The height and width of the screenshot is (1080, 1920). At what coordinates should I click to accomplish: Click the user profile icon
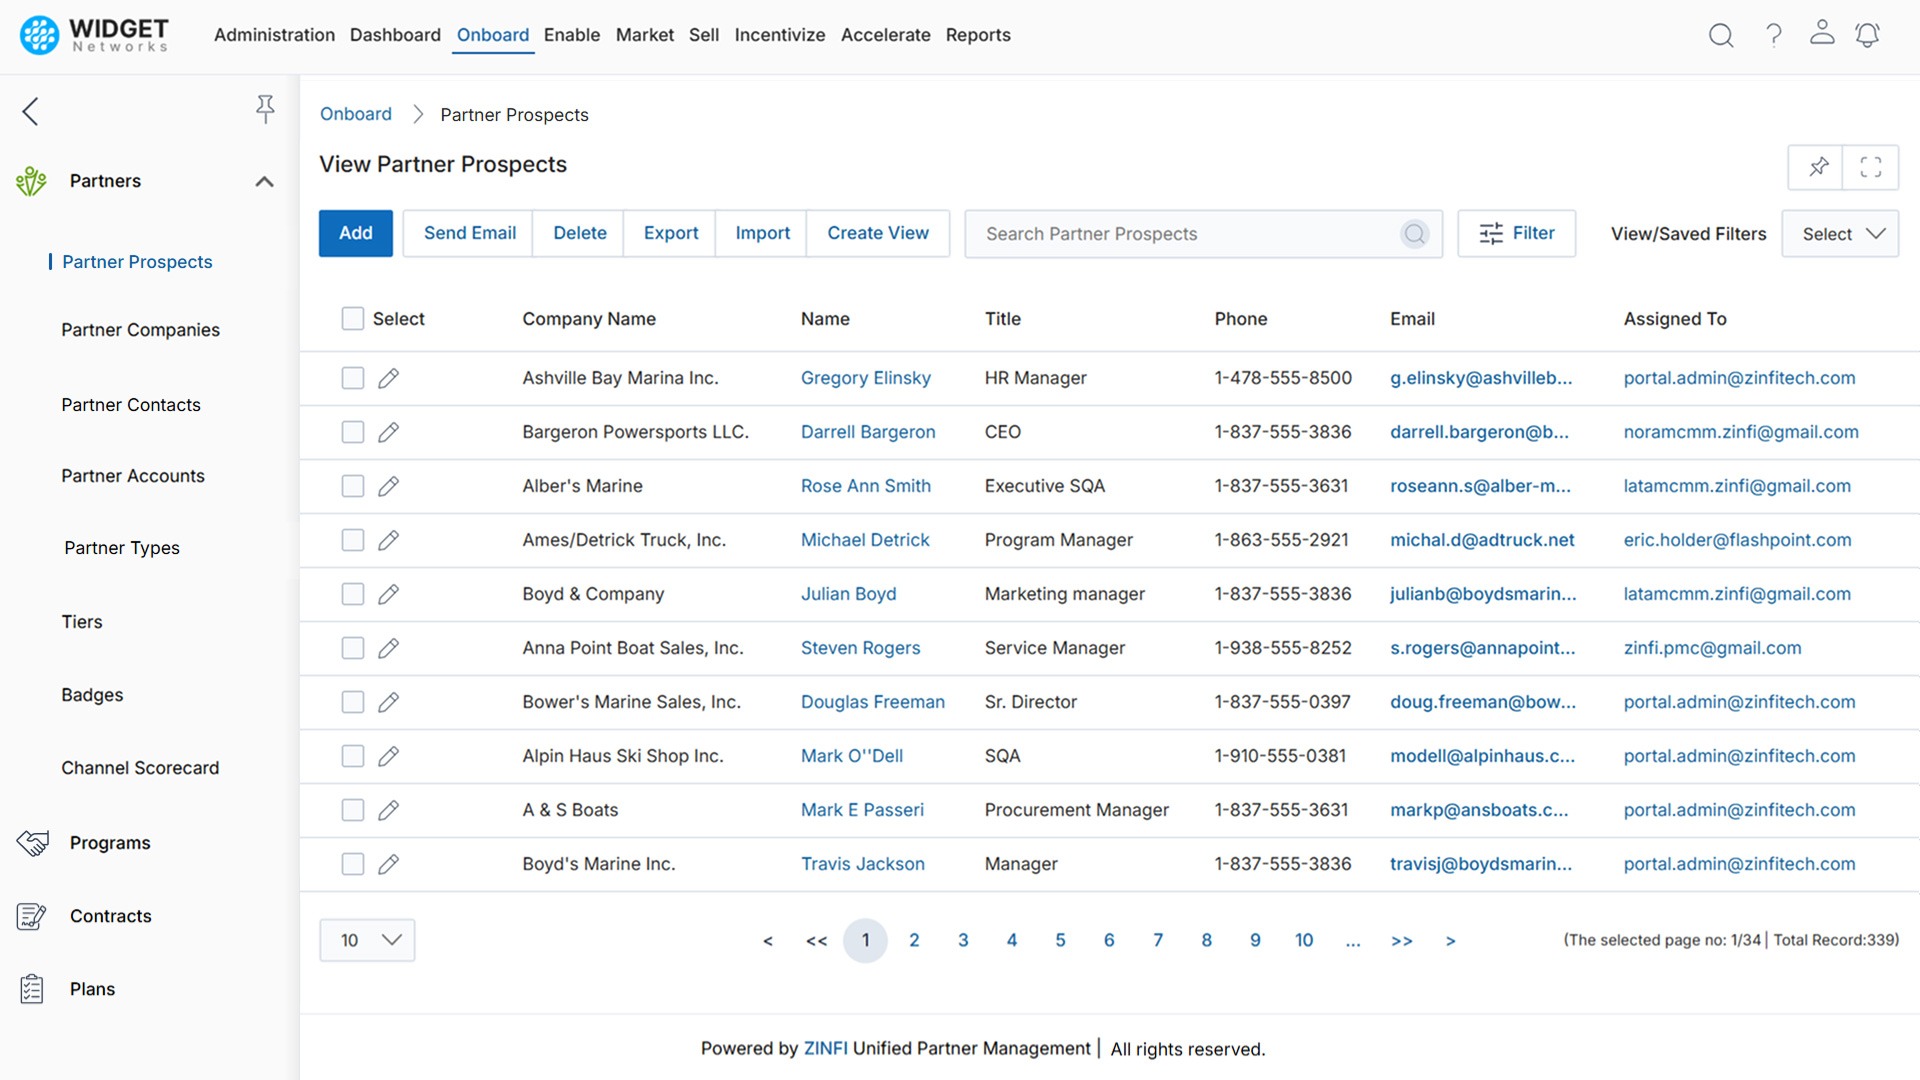click(1822, 34)
